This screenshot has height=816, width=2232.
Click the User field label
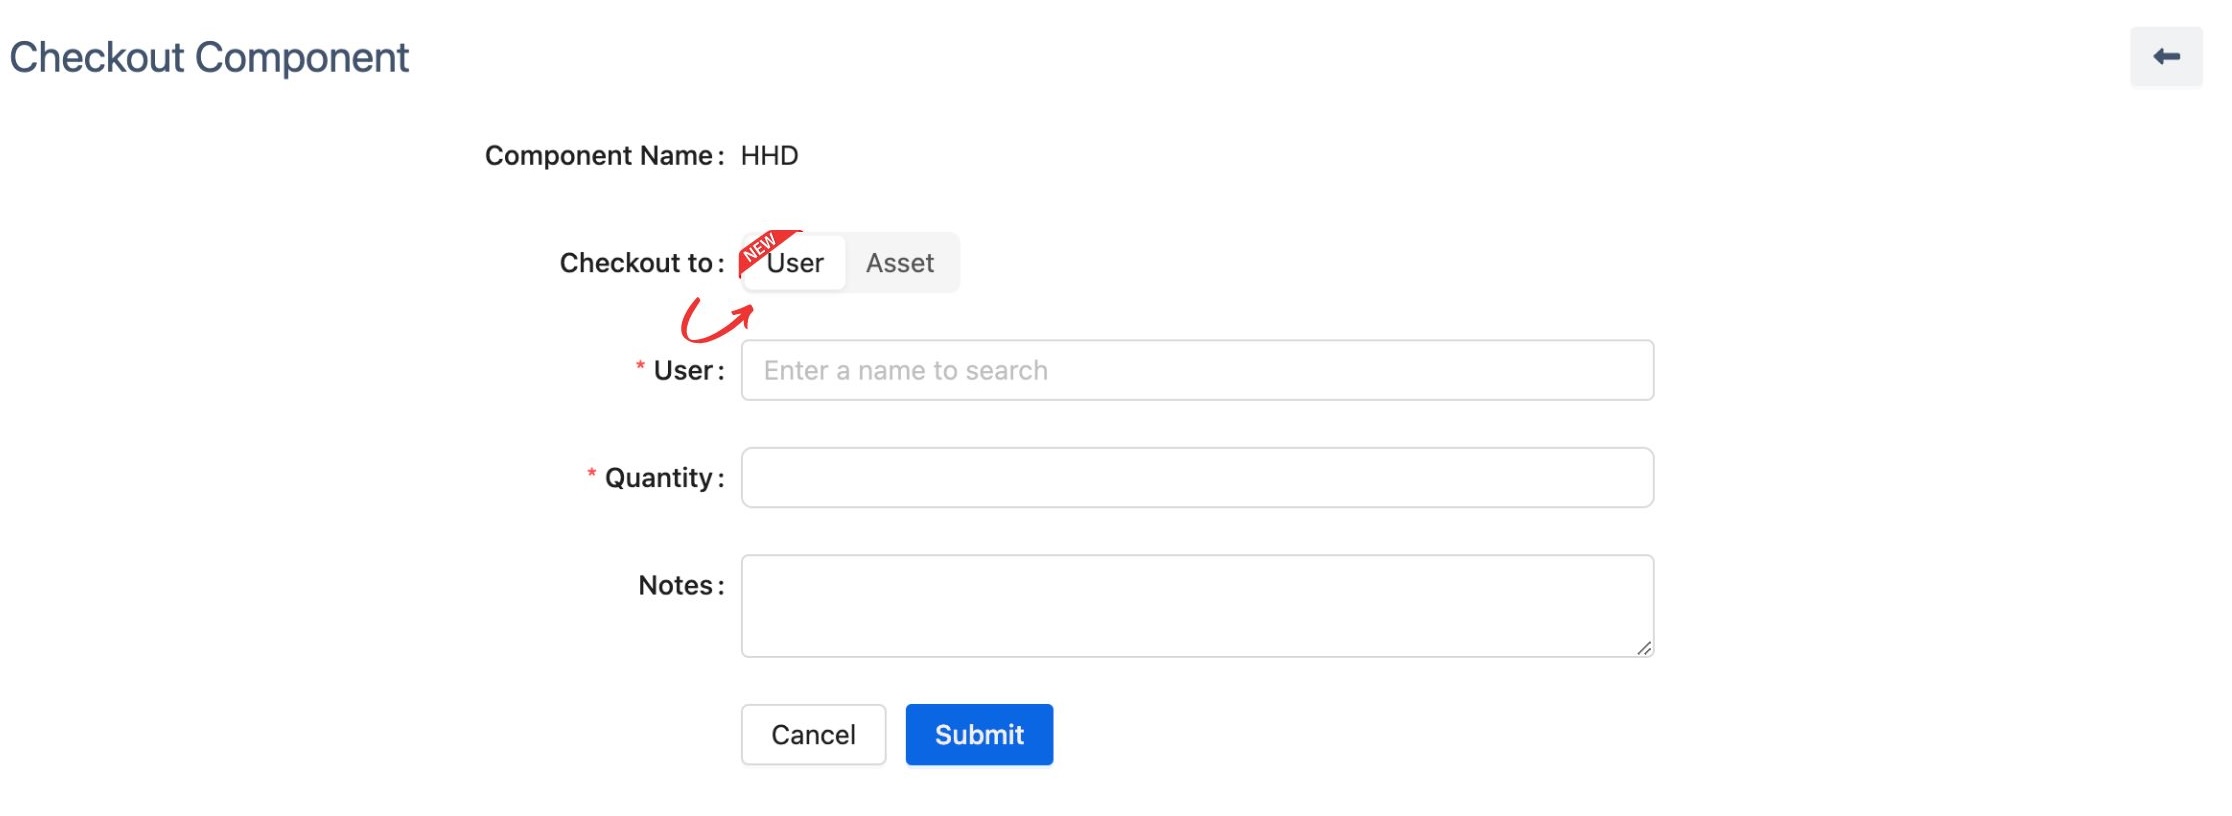coord(684,371)
